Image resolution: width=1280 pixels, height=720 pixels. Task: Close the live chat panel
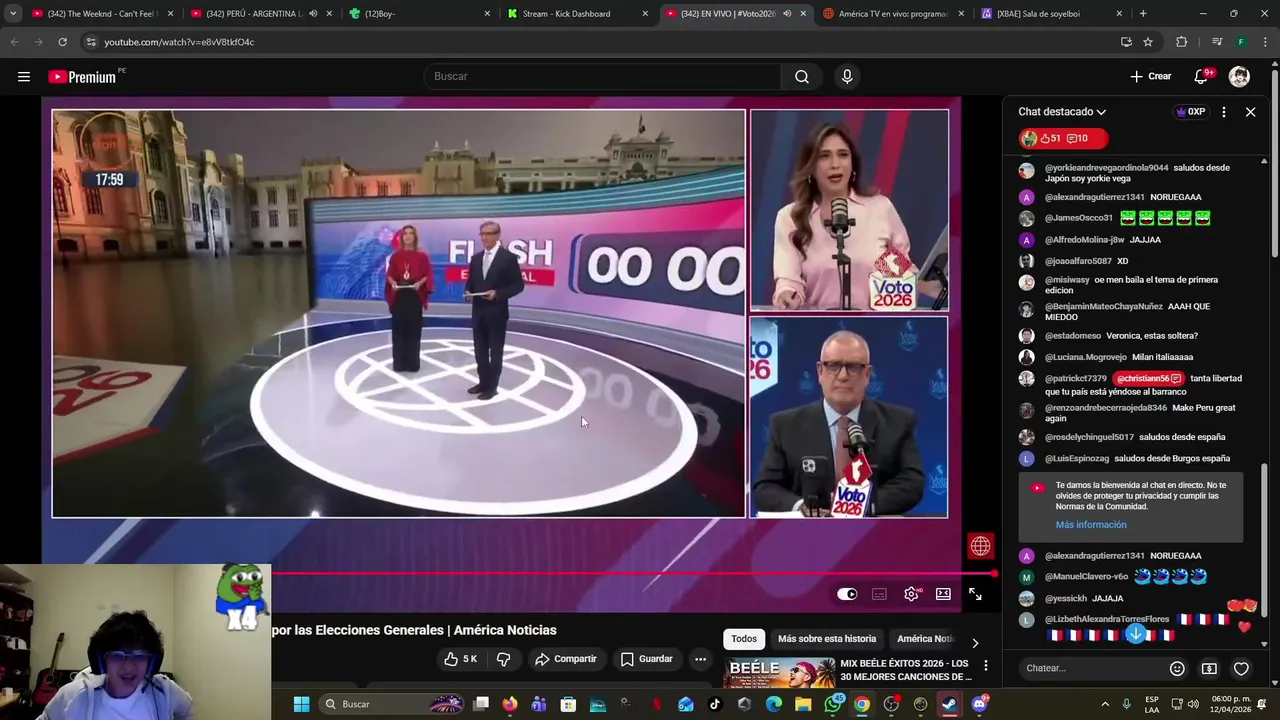[x=1250, y=112]
